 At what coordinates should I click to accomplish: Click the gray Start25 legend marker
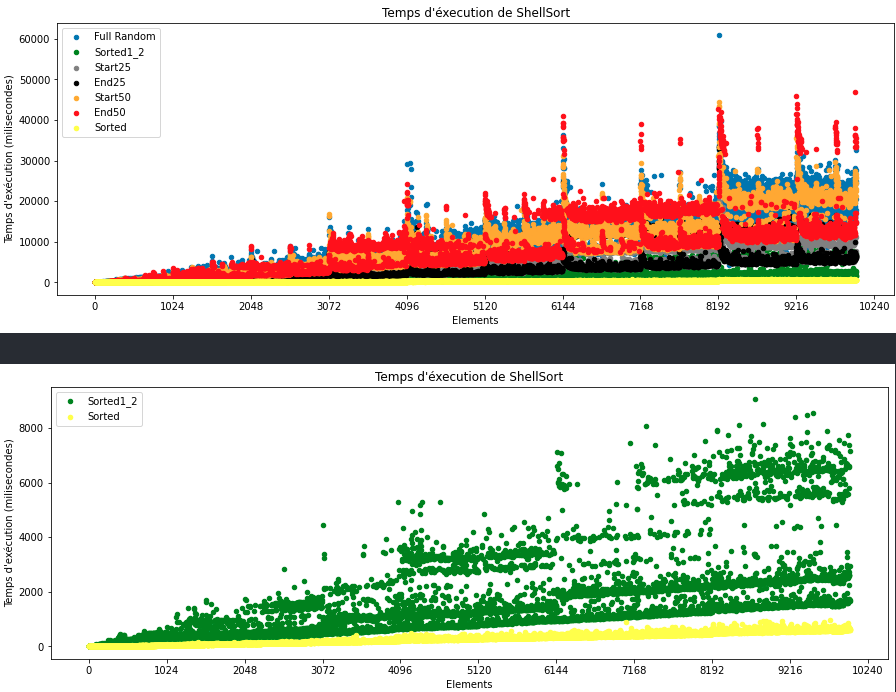pyautogui.click(x=77, y=68)
